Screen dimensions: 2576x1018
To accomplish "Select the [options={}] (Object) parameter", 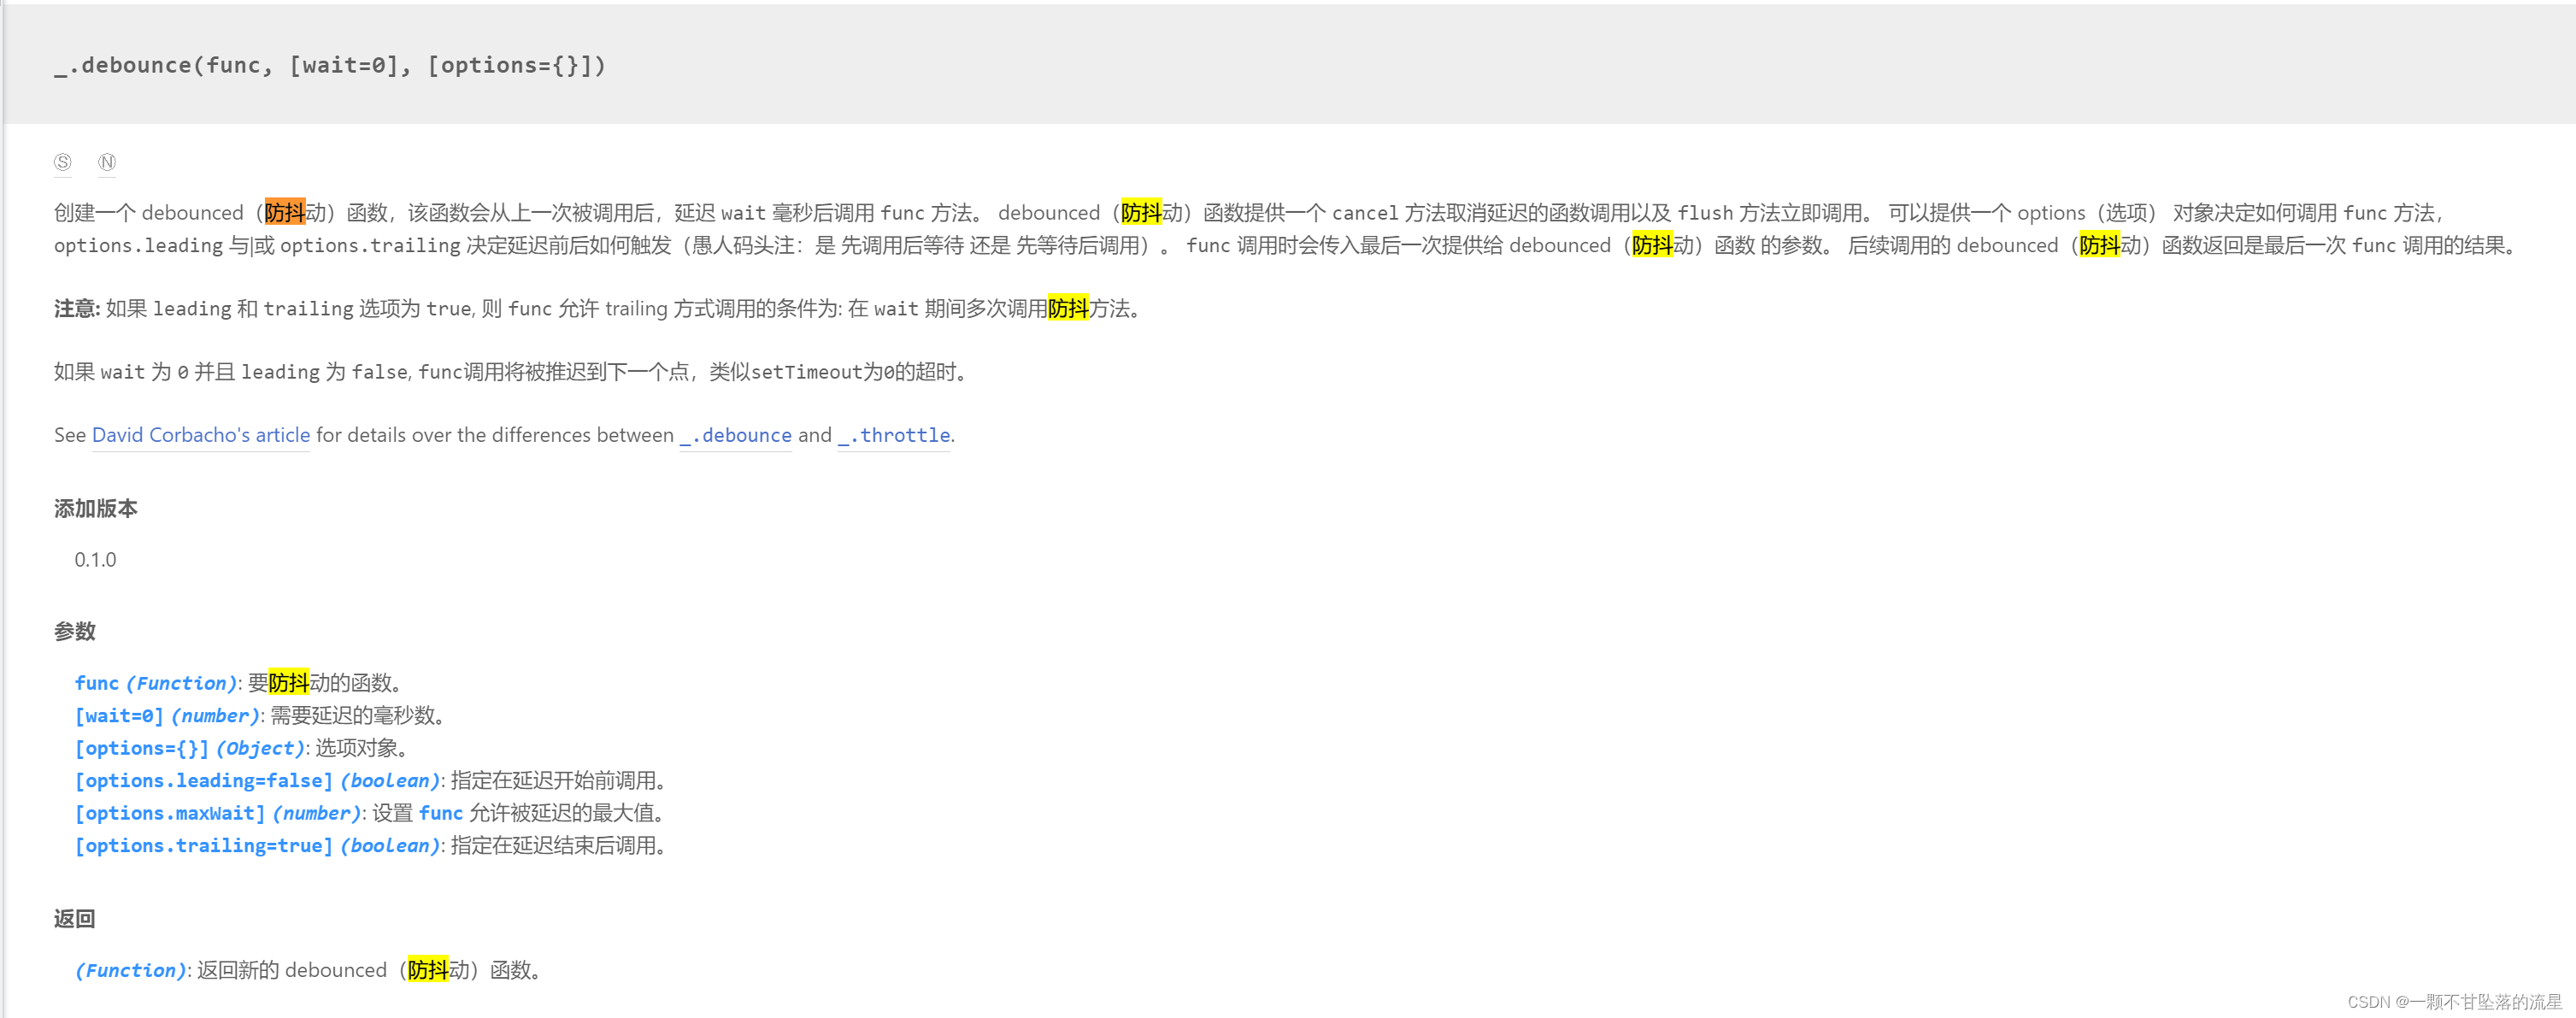I will (x=190, y=748).
